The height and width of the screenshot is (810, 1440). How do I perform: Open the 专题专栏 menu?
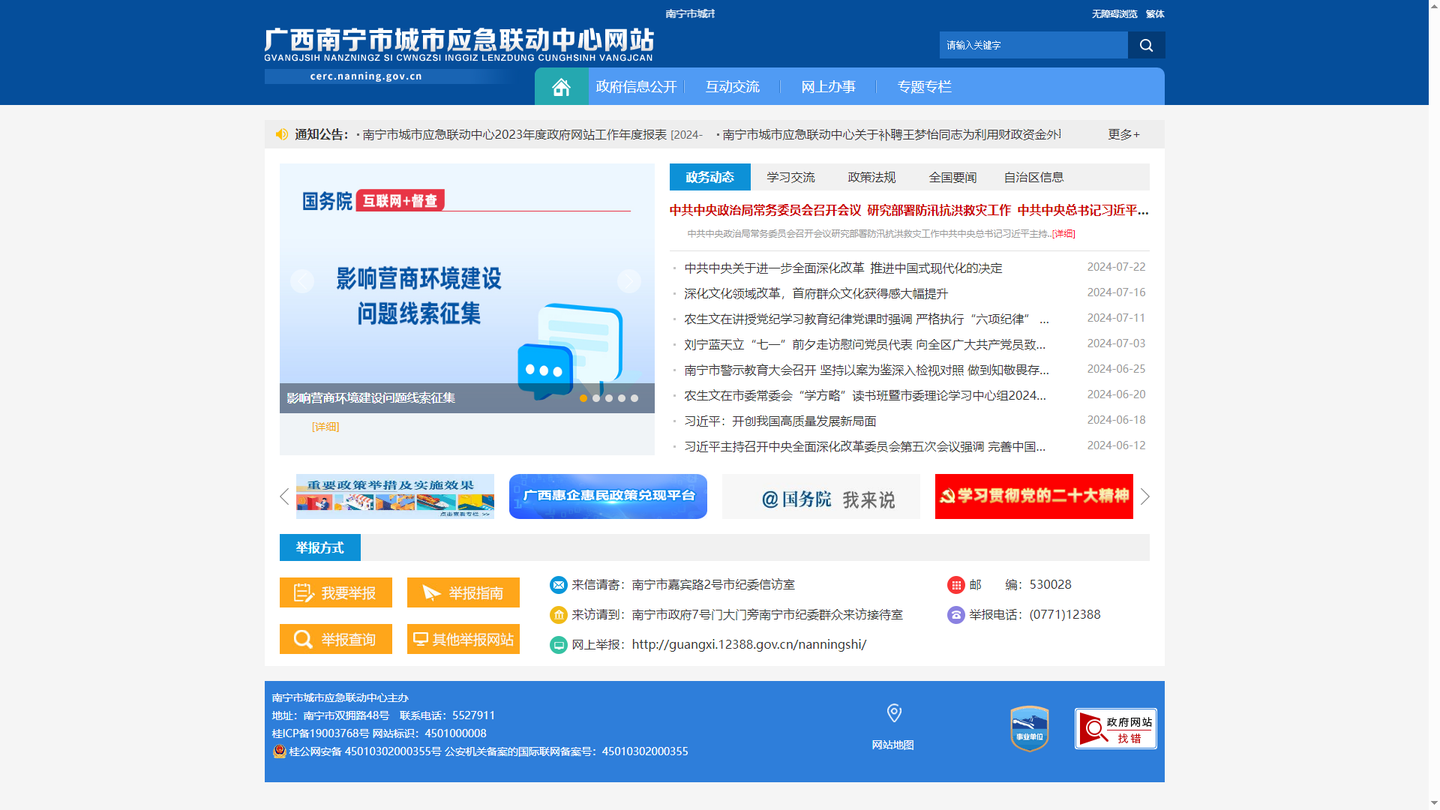pyautogui.click(x=924, y=87)
